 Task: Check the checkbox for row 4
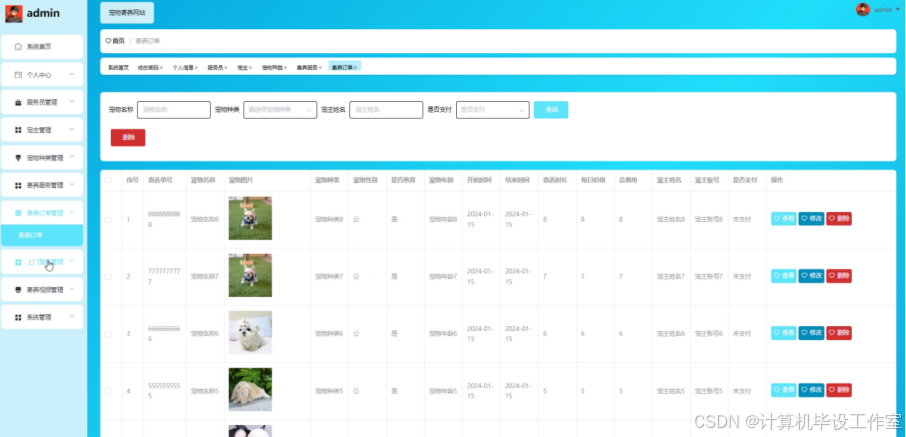(108, 391)
